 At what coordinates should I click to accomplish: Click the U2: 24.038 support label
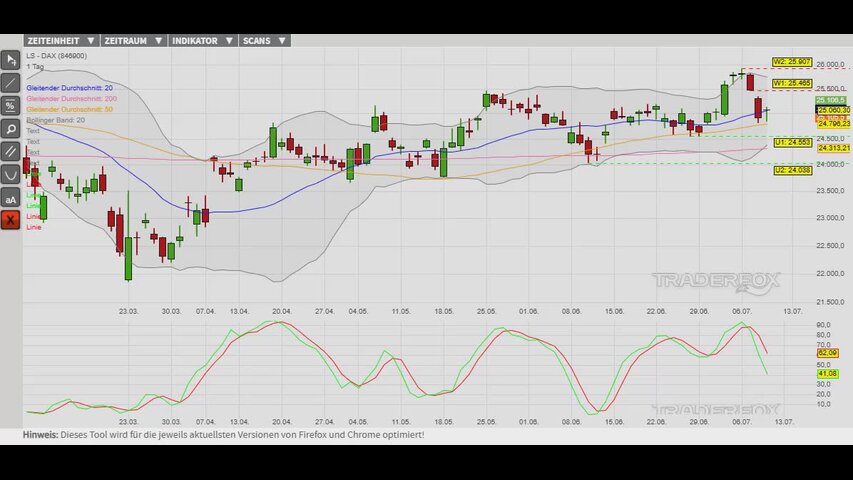[793, 170]
